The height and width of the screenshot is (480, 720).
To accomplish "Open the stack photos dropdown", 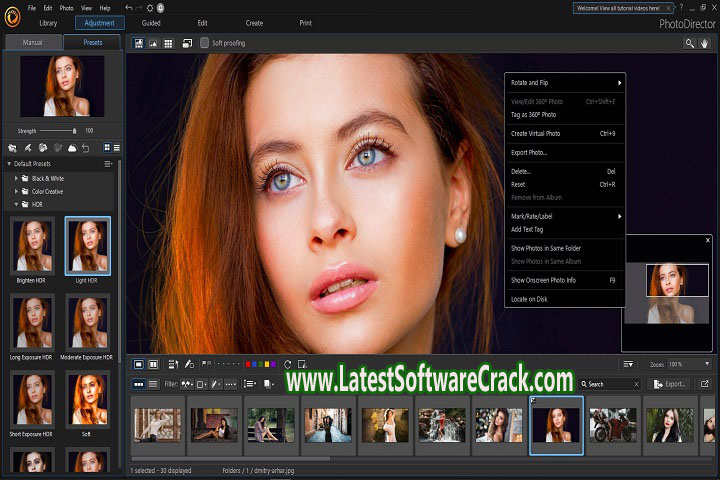I will click(x=269, y=384).
